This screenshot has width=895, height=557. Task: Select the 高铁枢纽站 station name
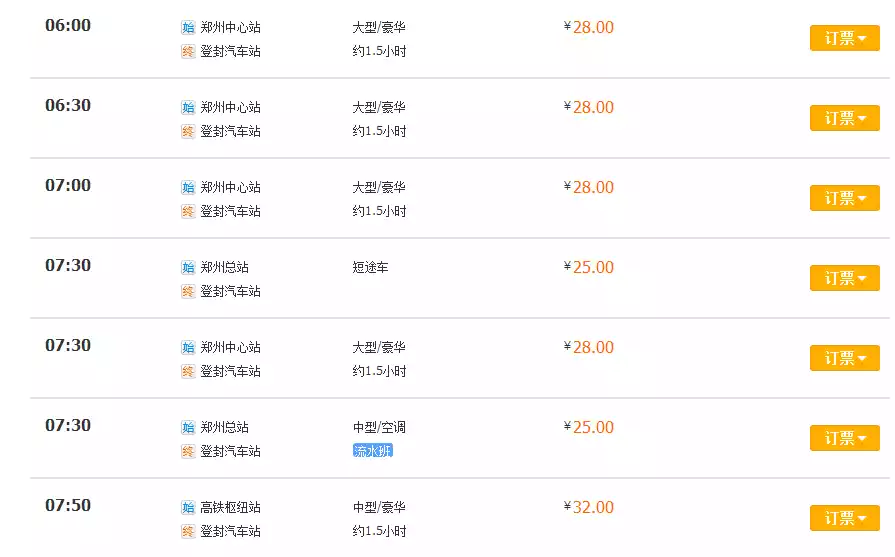pos(230,507)
